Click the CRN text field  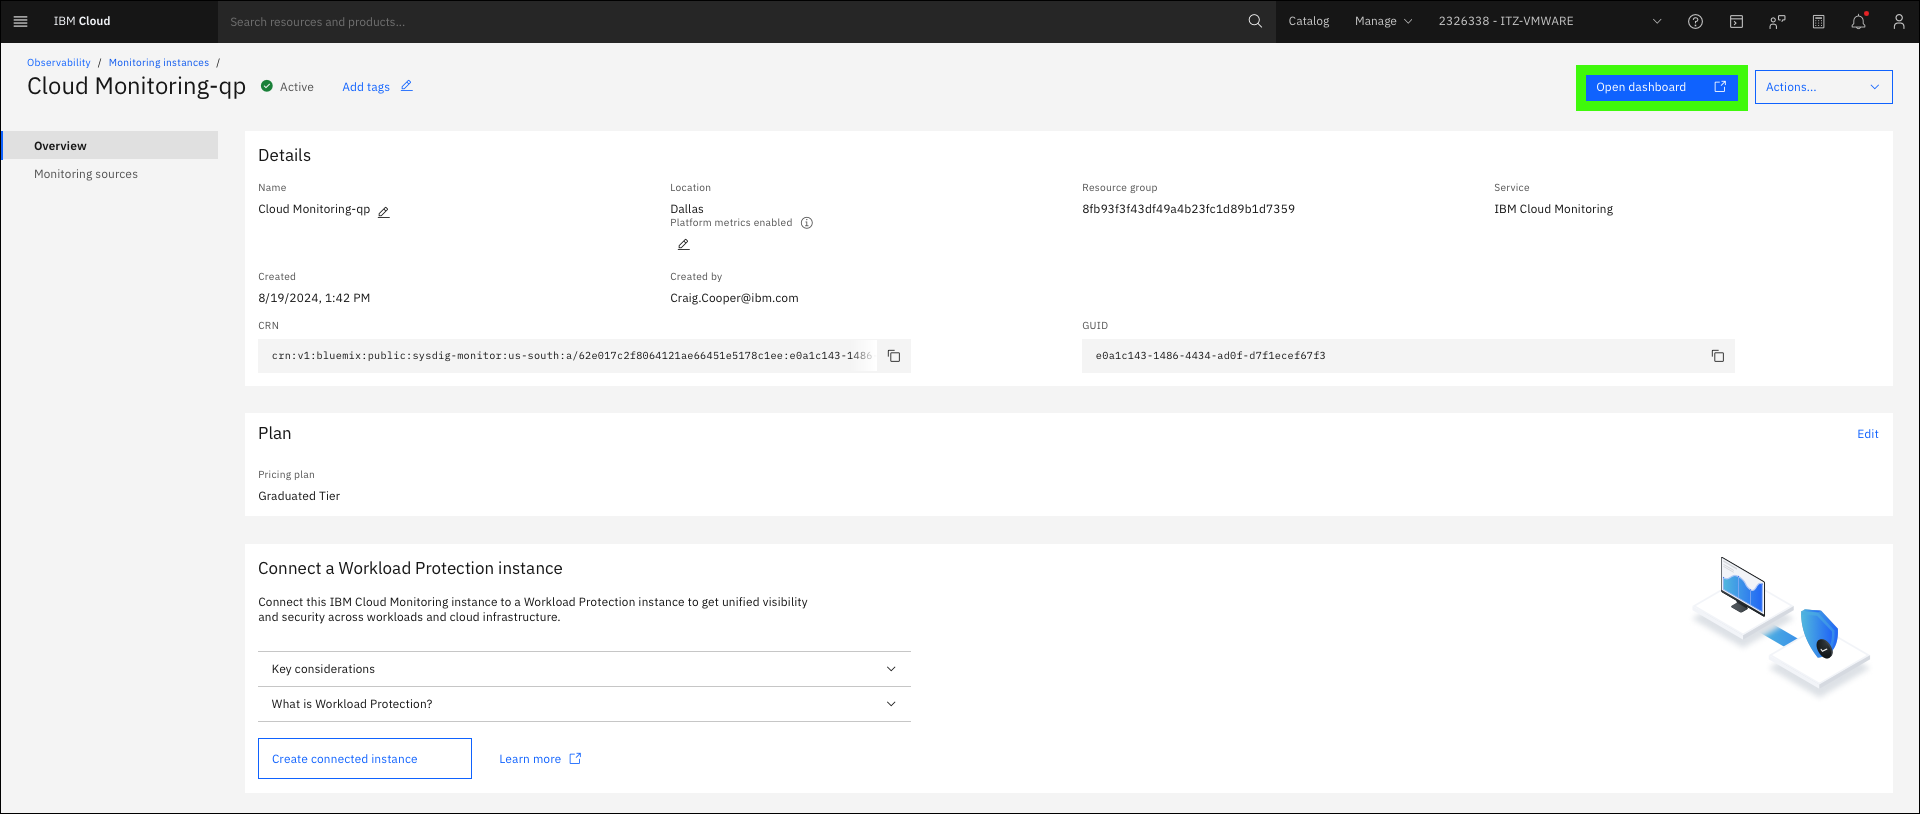tap(568, 356)
